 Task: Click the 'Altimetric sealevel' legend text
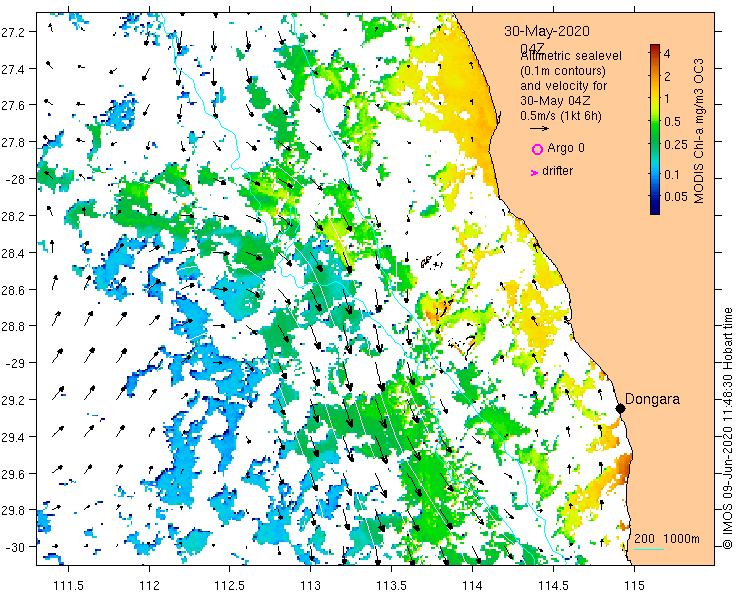[x=571, y=56]
